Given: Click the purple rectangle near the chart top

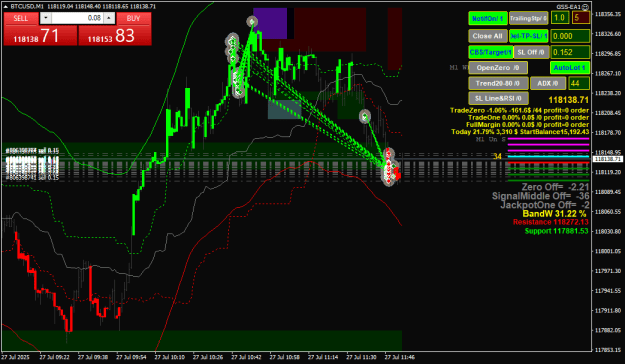Looking at the screenshot, I should click(x=270, y=24).
